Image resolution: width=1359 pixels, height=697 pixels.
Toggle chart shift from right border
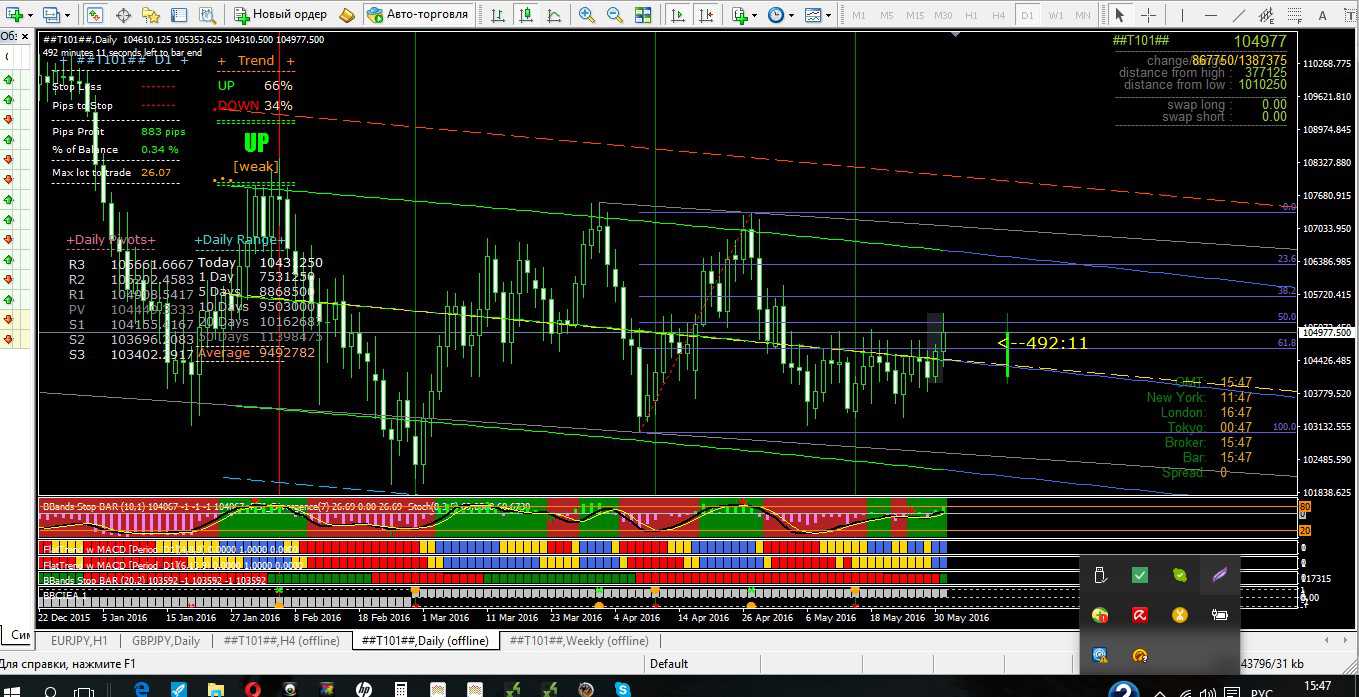[x=706, y=15]
